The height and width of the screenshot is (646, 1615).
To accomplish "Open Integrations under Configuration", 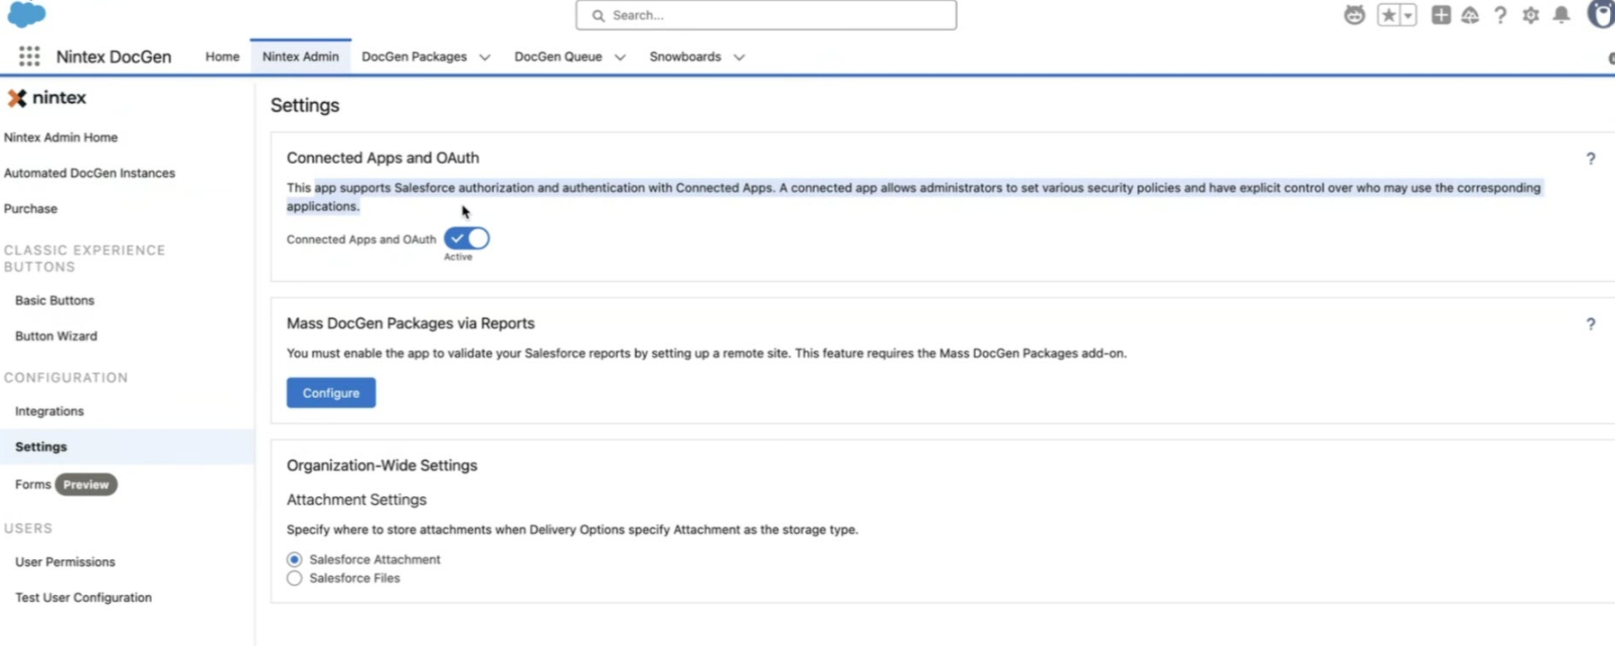I will click(49, 411).
